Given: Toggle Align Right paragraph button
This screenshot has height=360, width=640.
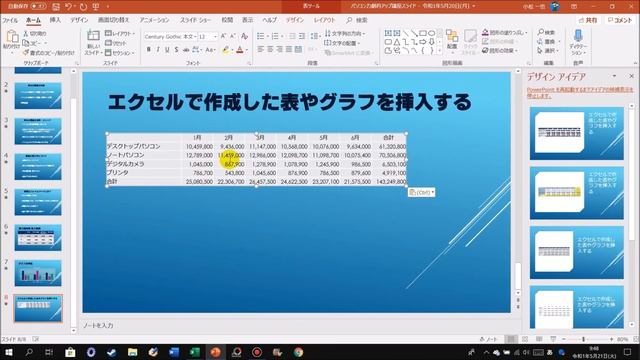Looking at the screenshot, I should 279,49.
